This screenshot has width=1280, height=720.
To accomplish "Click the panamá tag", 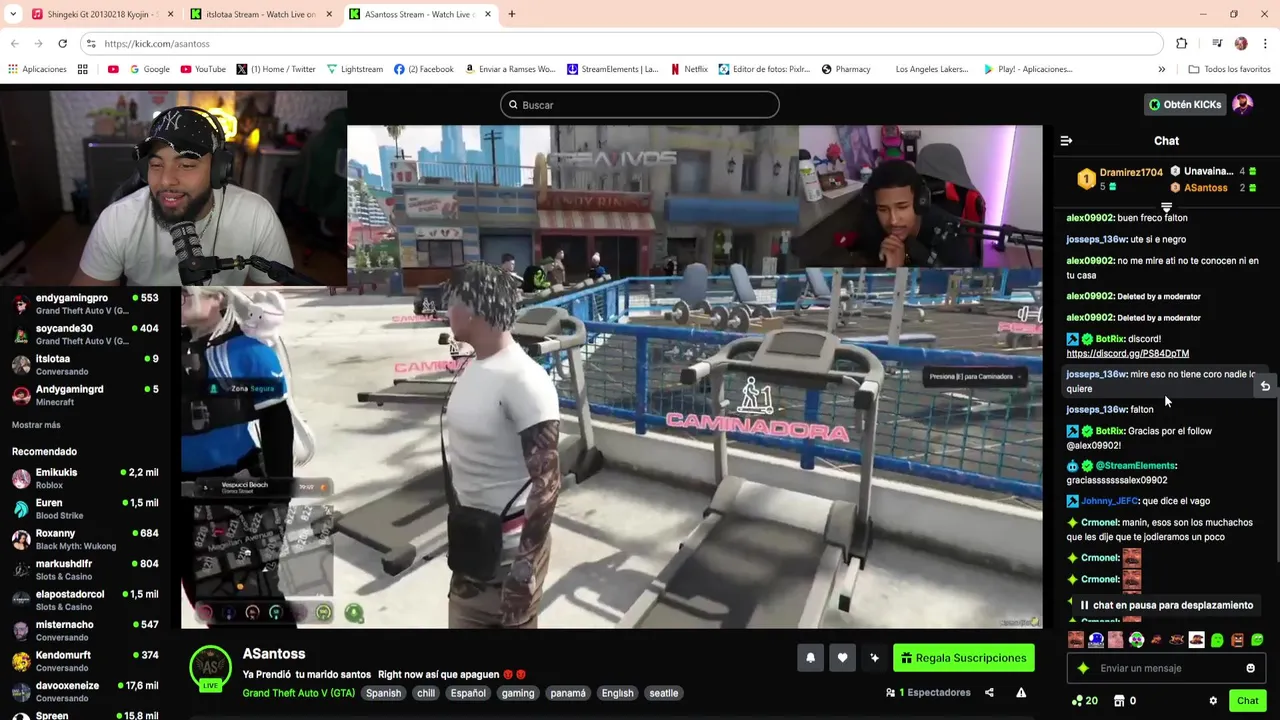I will (x=568, y=693).
